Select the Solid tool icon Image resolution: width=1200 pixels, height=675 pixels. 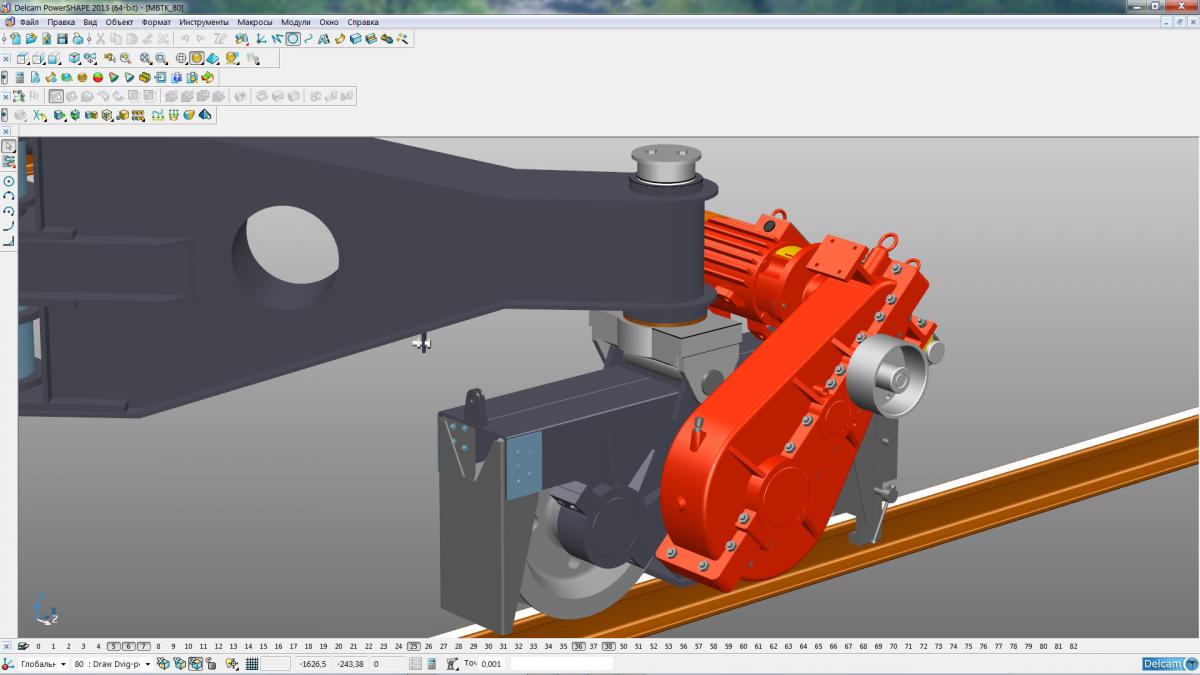(355, 39)
